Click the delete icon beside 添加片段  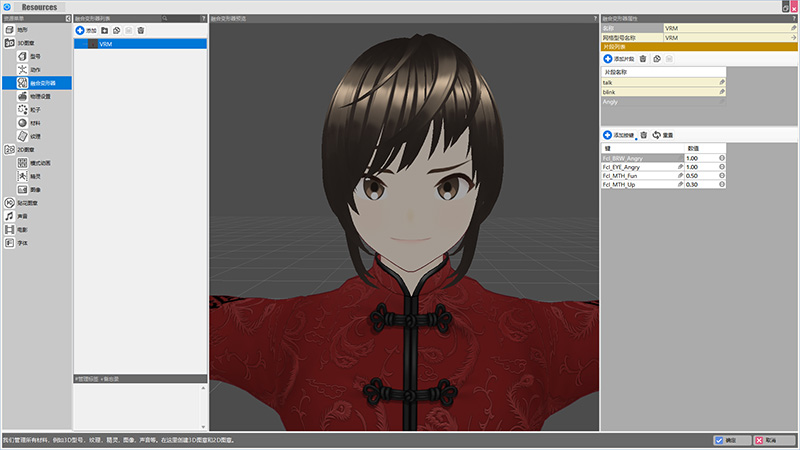(643, 60)
